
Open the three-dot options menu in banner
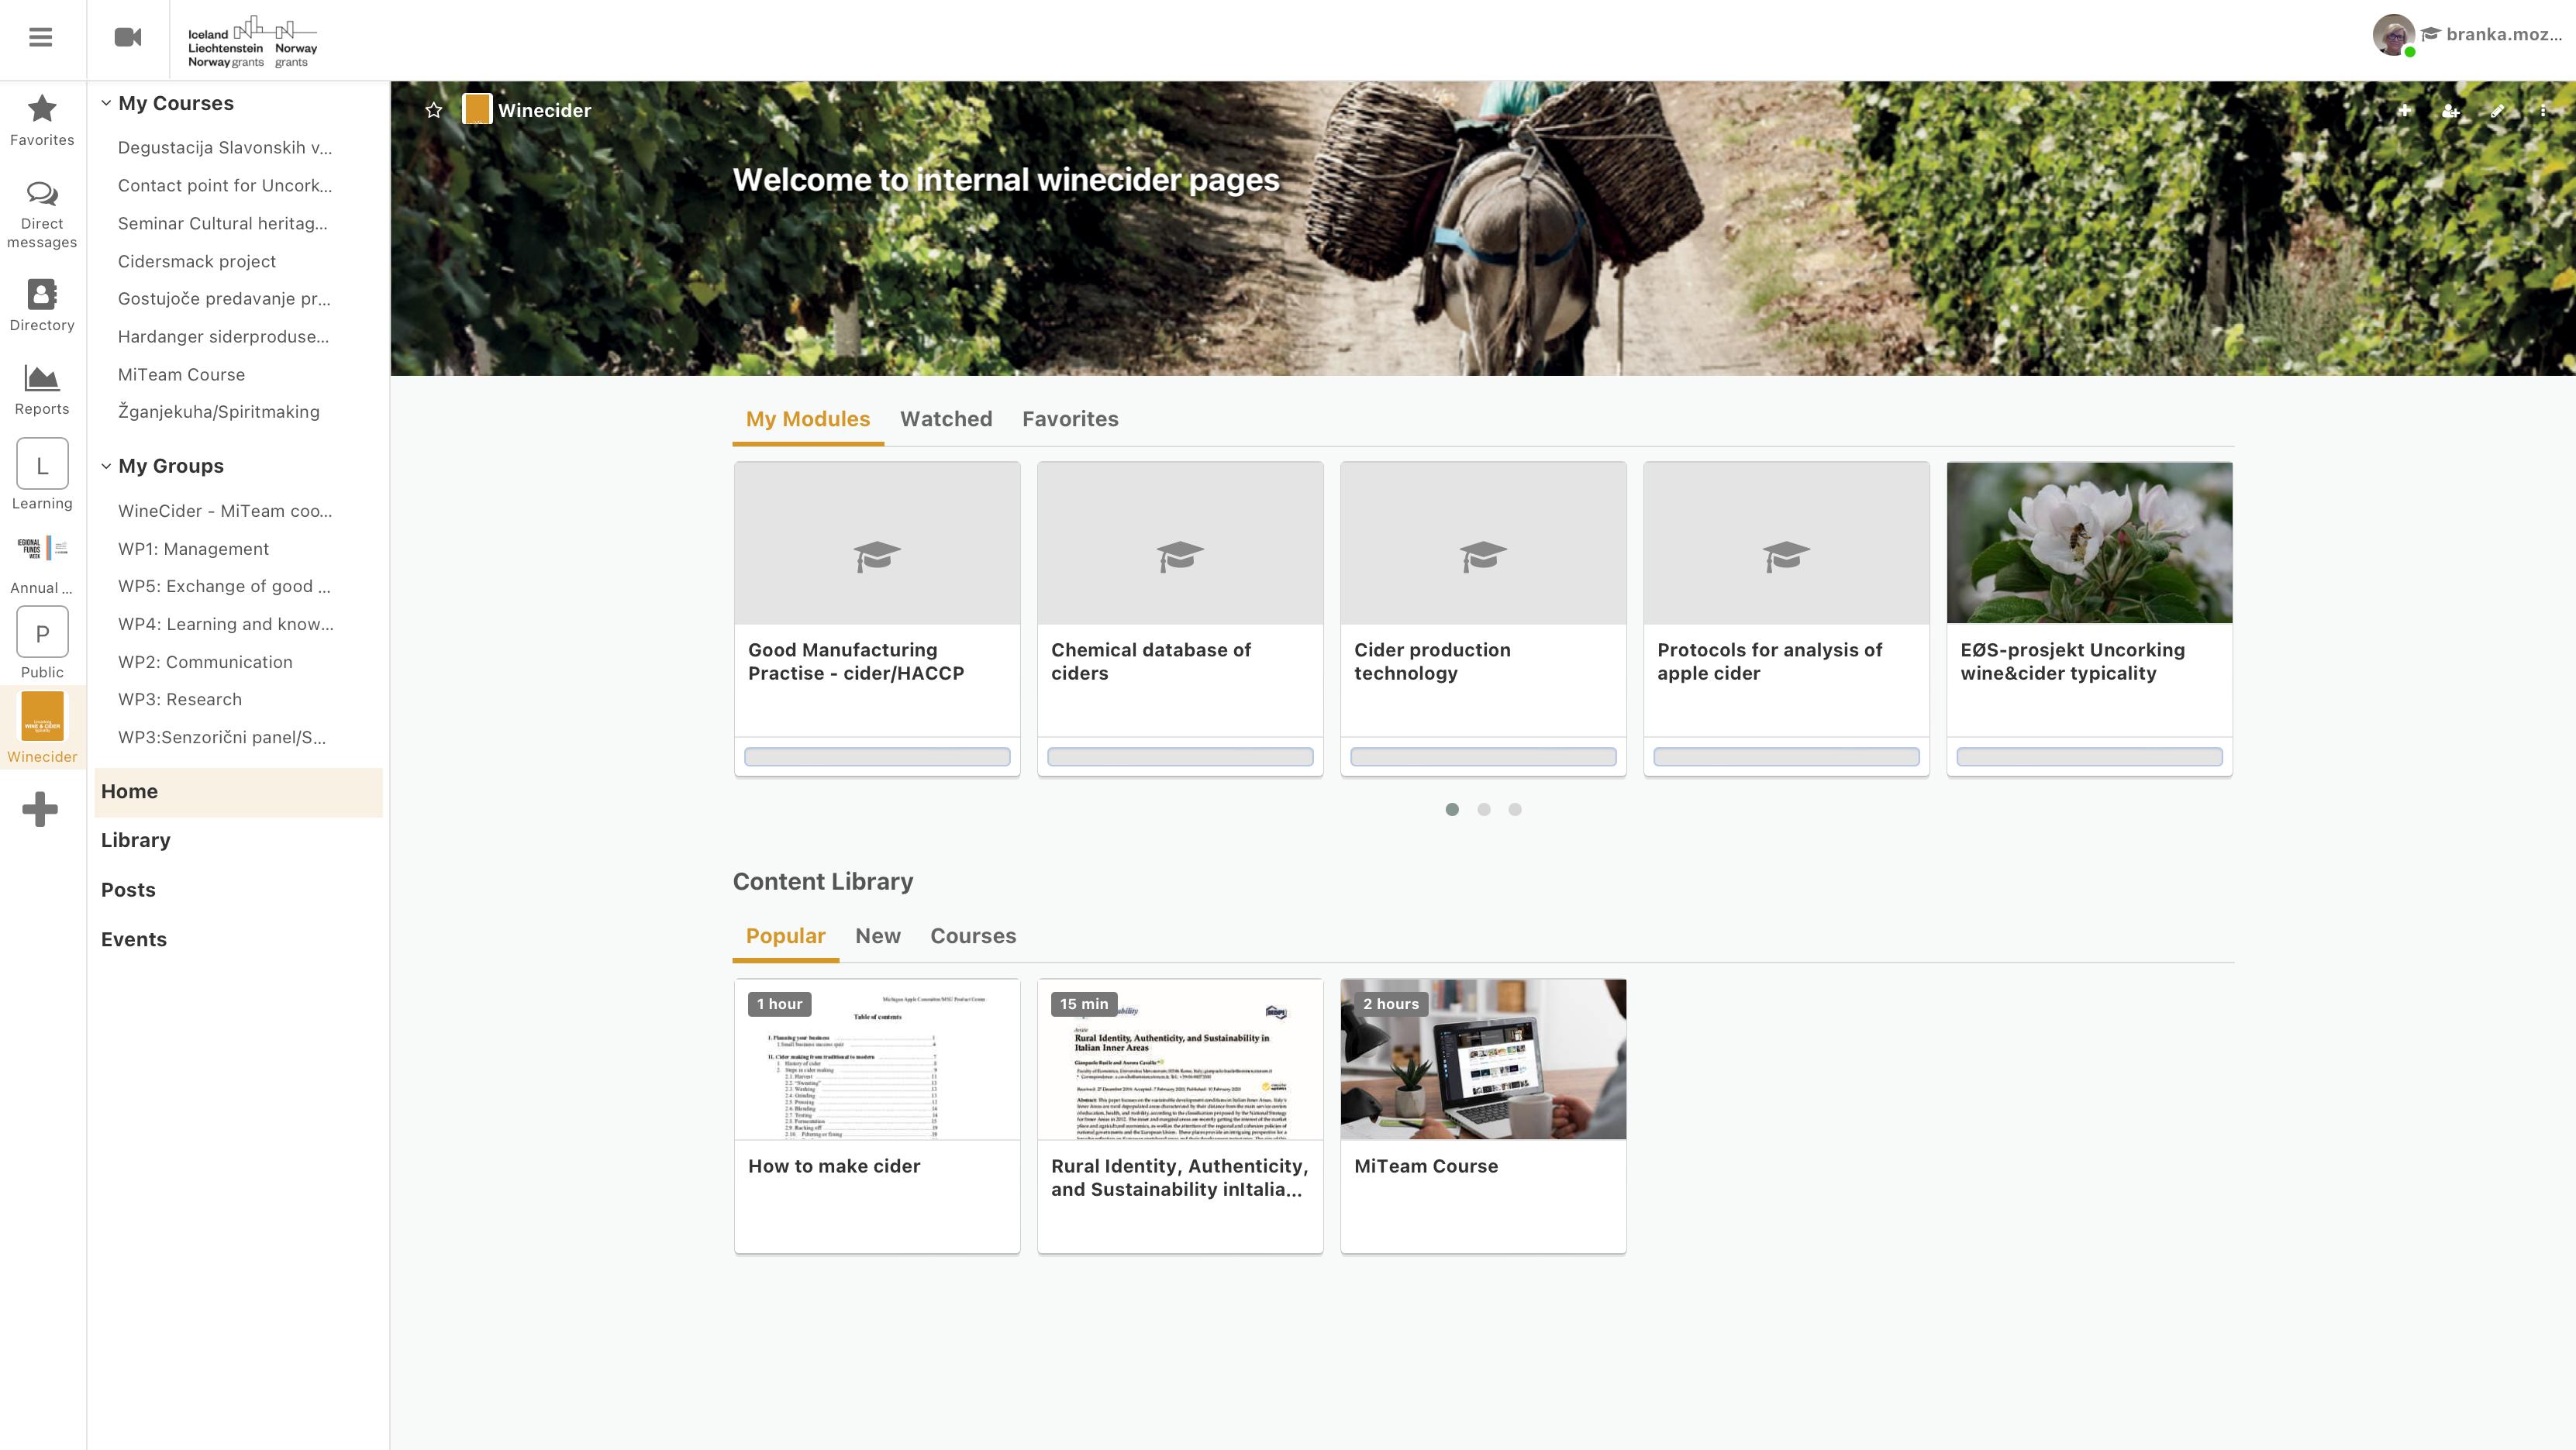(x=2543, y=111)
